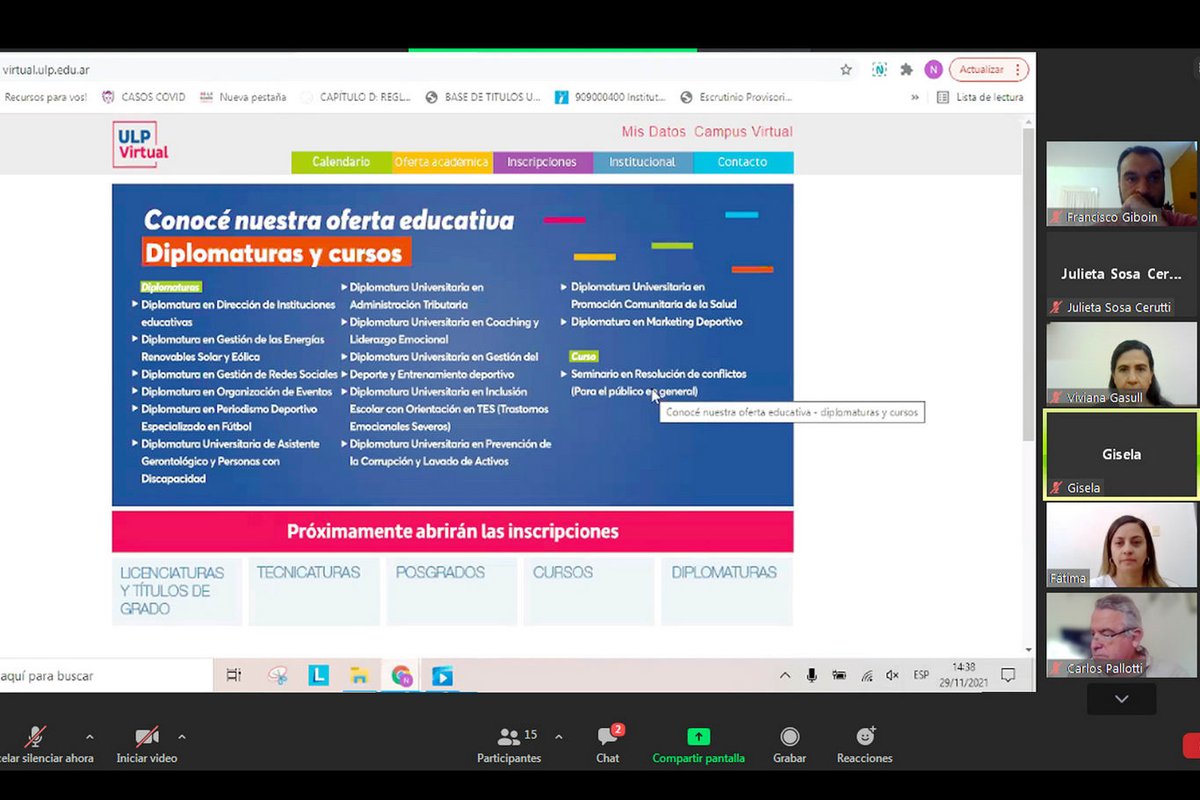Open taskbar clock 14:38
The width and height of the screenshot is (1200, 800).
pos(964,675)
